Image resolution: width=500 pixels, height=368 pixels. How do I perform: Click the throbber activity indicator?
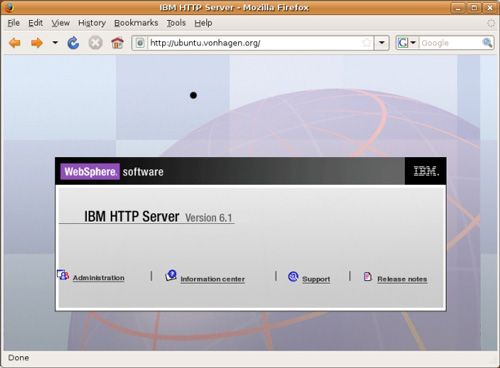(491, 23)
